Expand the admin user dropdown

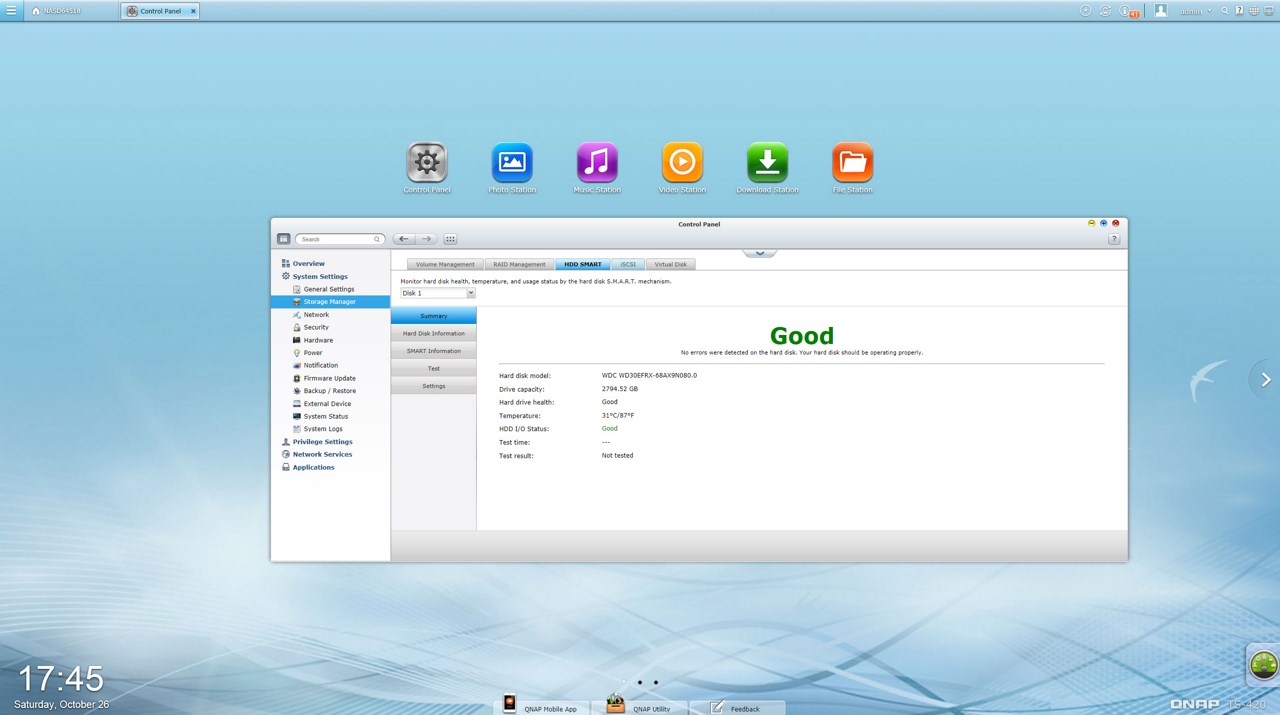1209,11
